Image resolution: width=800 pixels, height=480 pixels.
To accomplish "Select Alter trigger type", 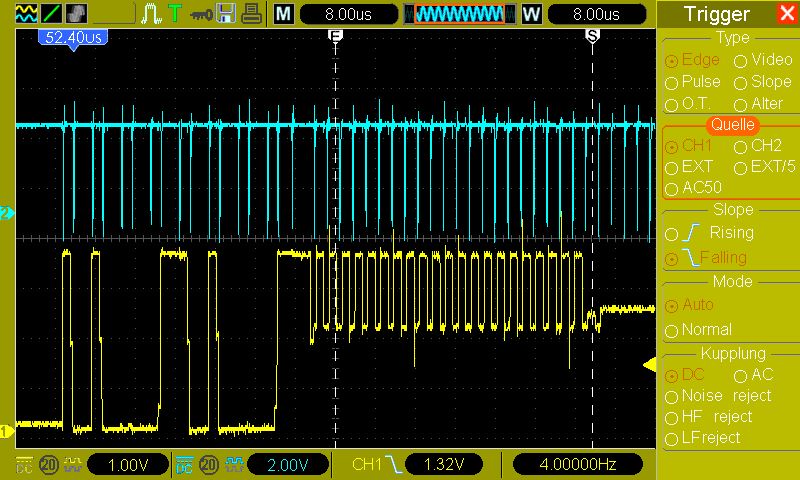I will tap(758, 104).
